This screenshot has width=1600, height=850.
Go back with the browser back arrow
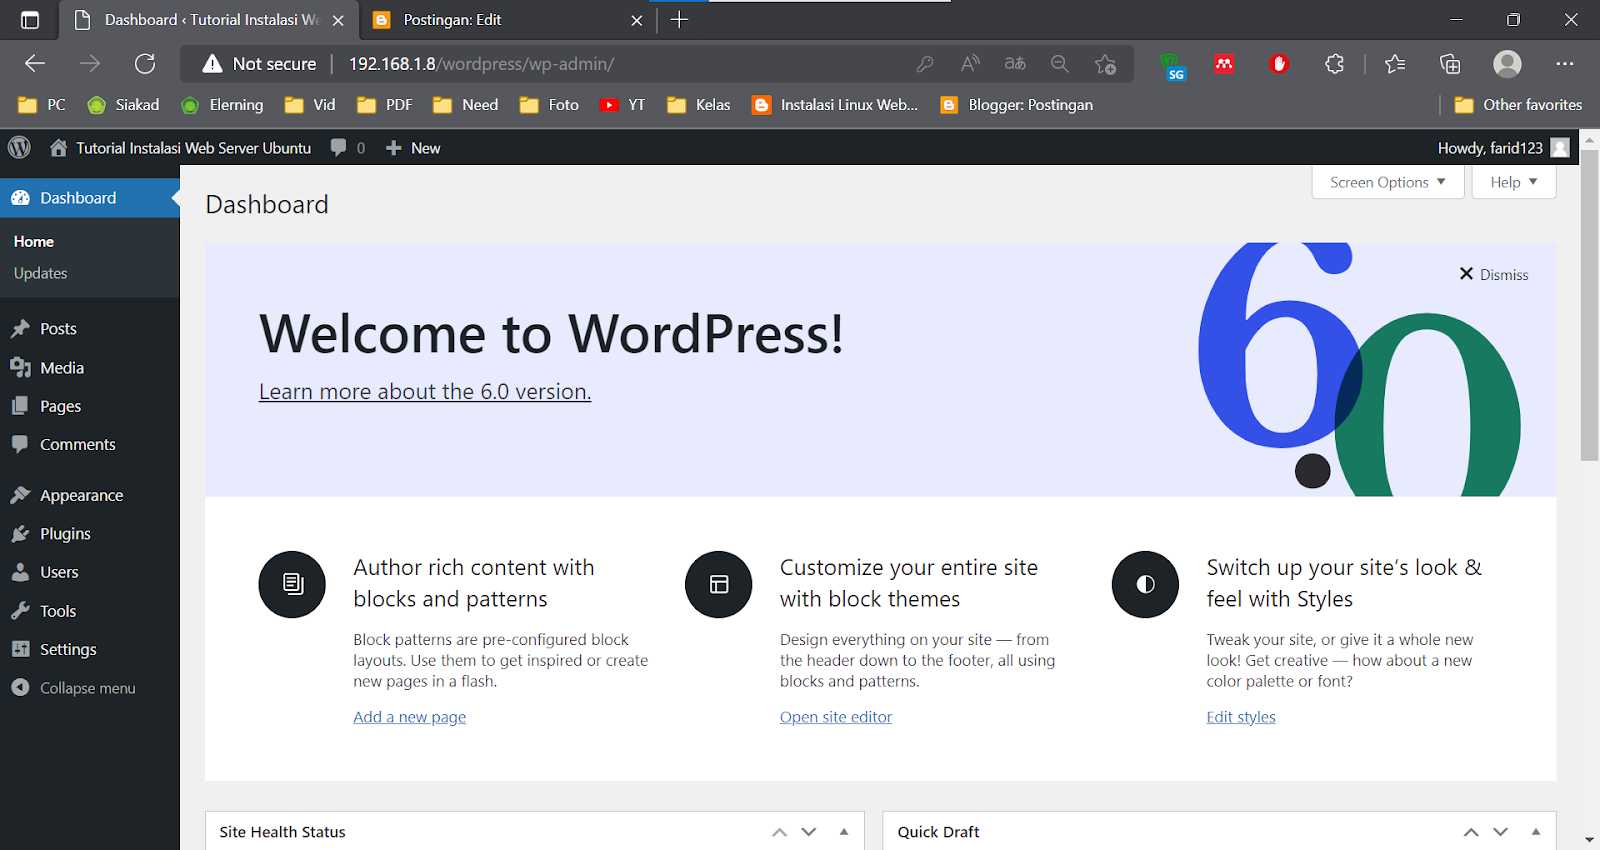35,64
